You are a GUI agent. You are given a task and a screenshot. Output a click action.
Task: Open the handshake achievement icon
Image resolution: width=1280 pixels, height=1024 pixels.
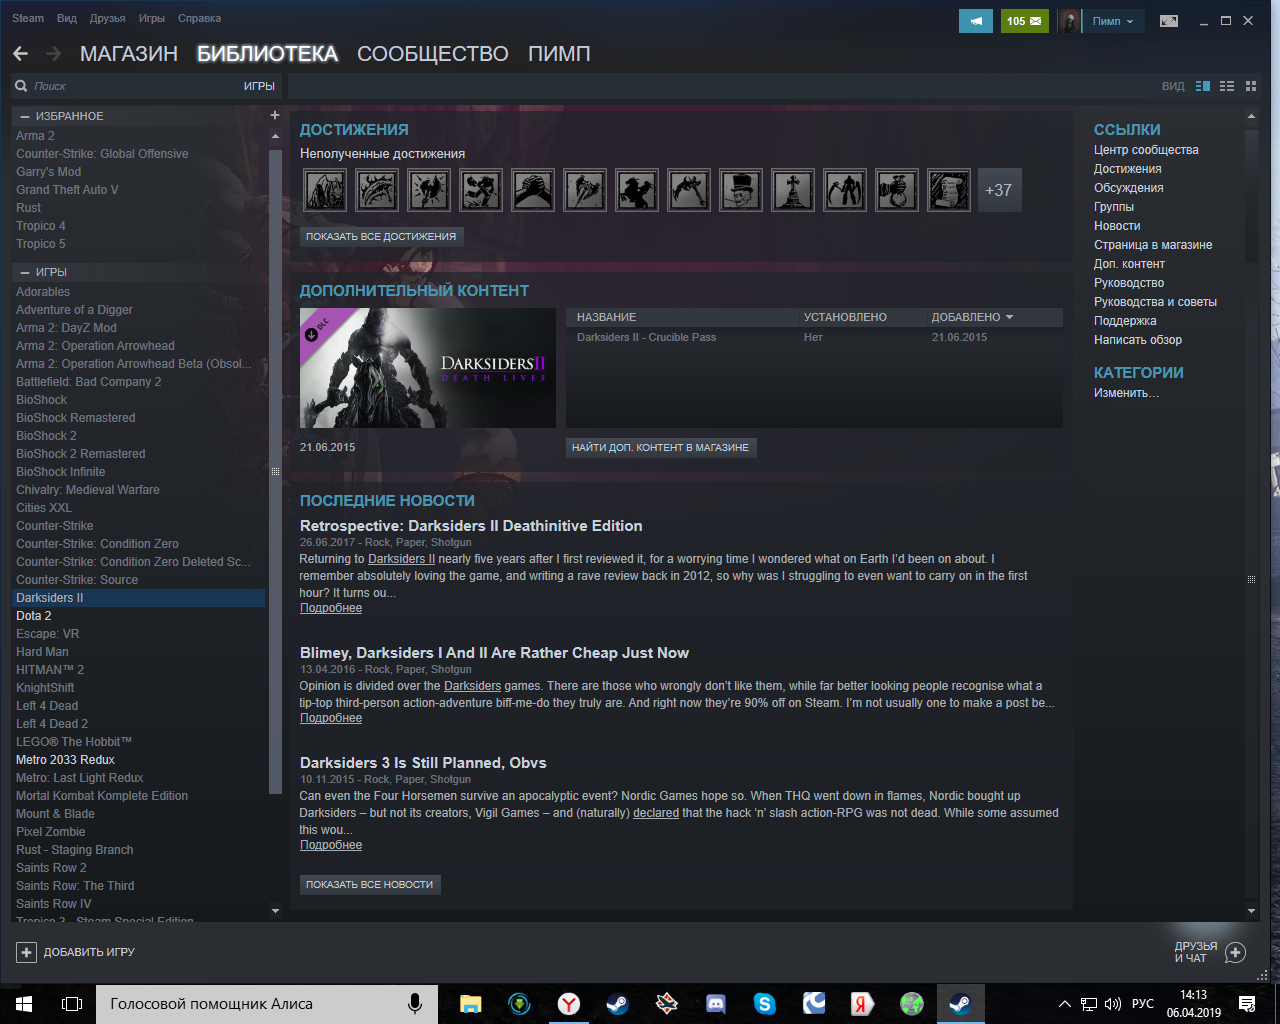click(x=533, y=189)
